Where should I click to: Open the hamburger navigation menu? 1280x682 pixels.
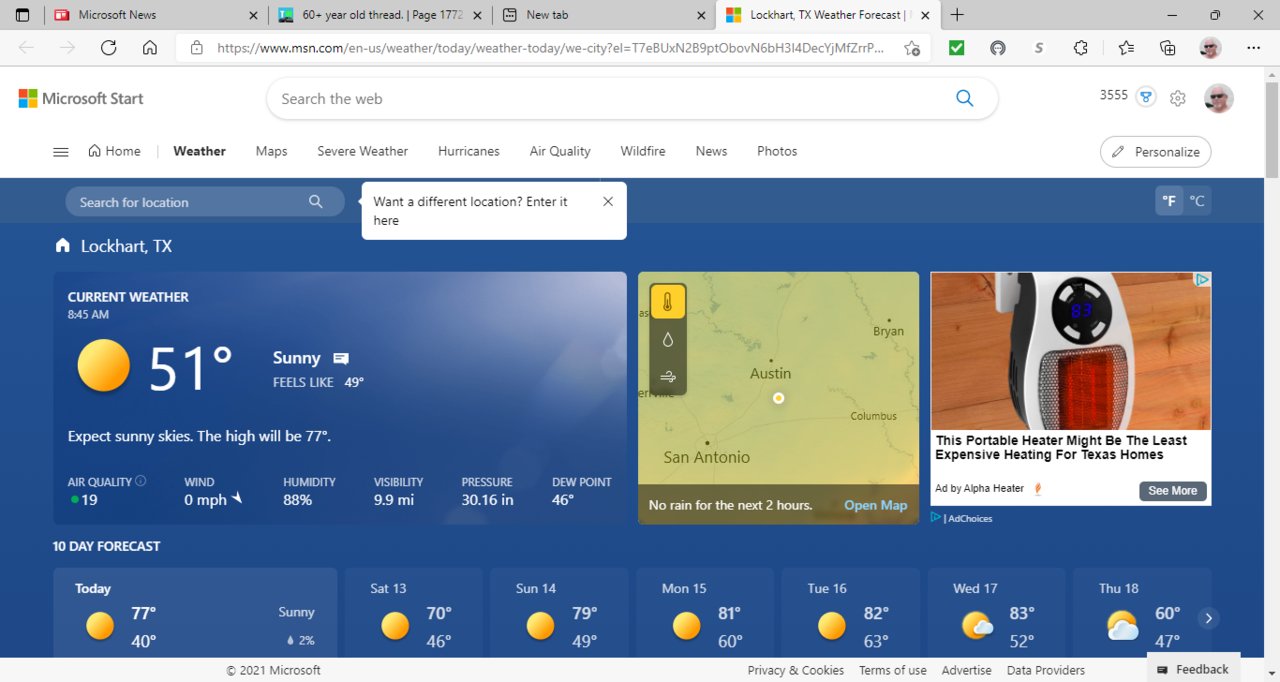point(61,152)
